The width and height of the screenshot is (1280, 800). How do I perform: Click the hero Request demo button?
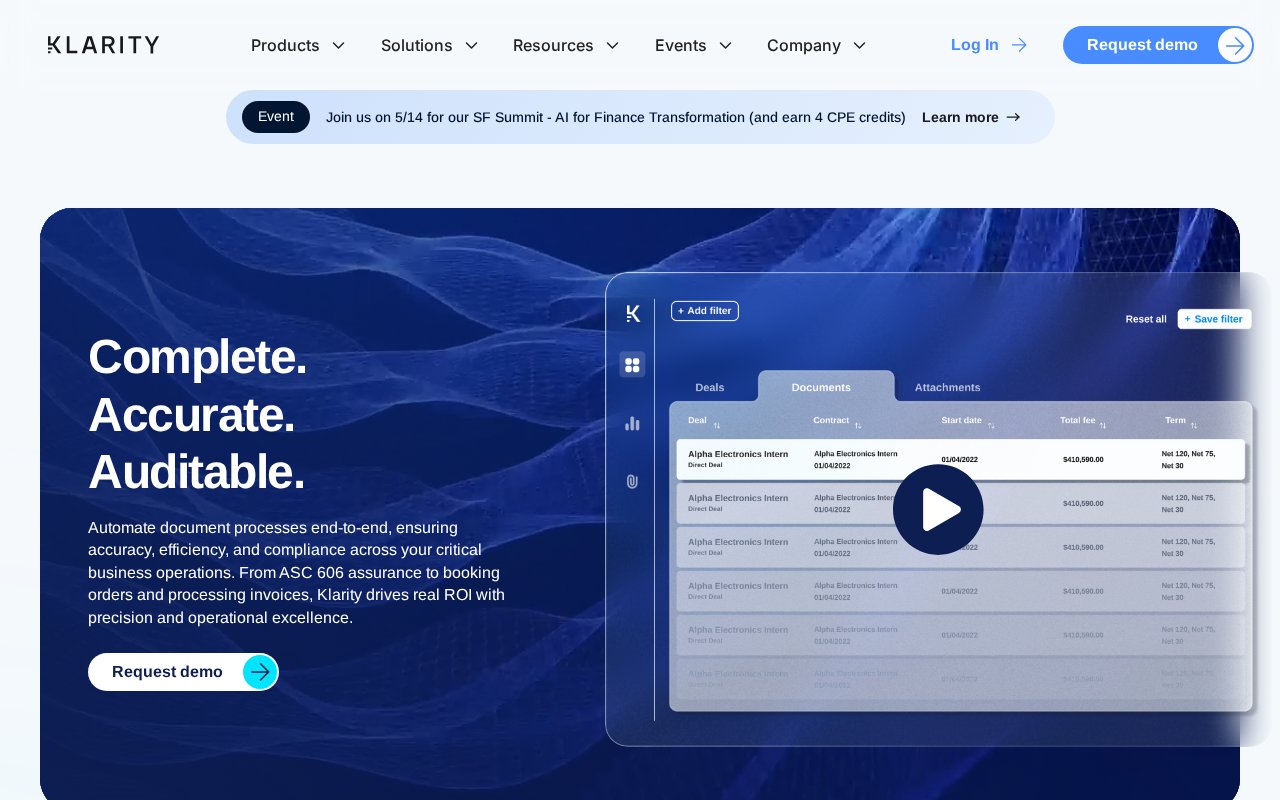click(183, 672)
